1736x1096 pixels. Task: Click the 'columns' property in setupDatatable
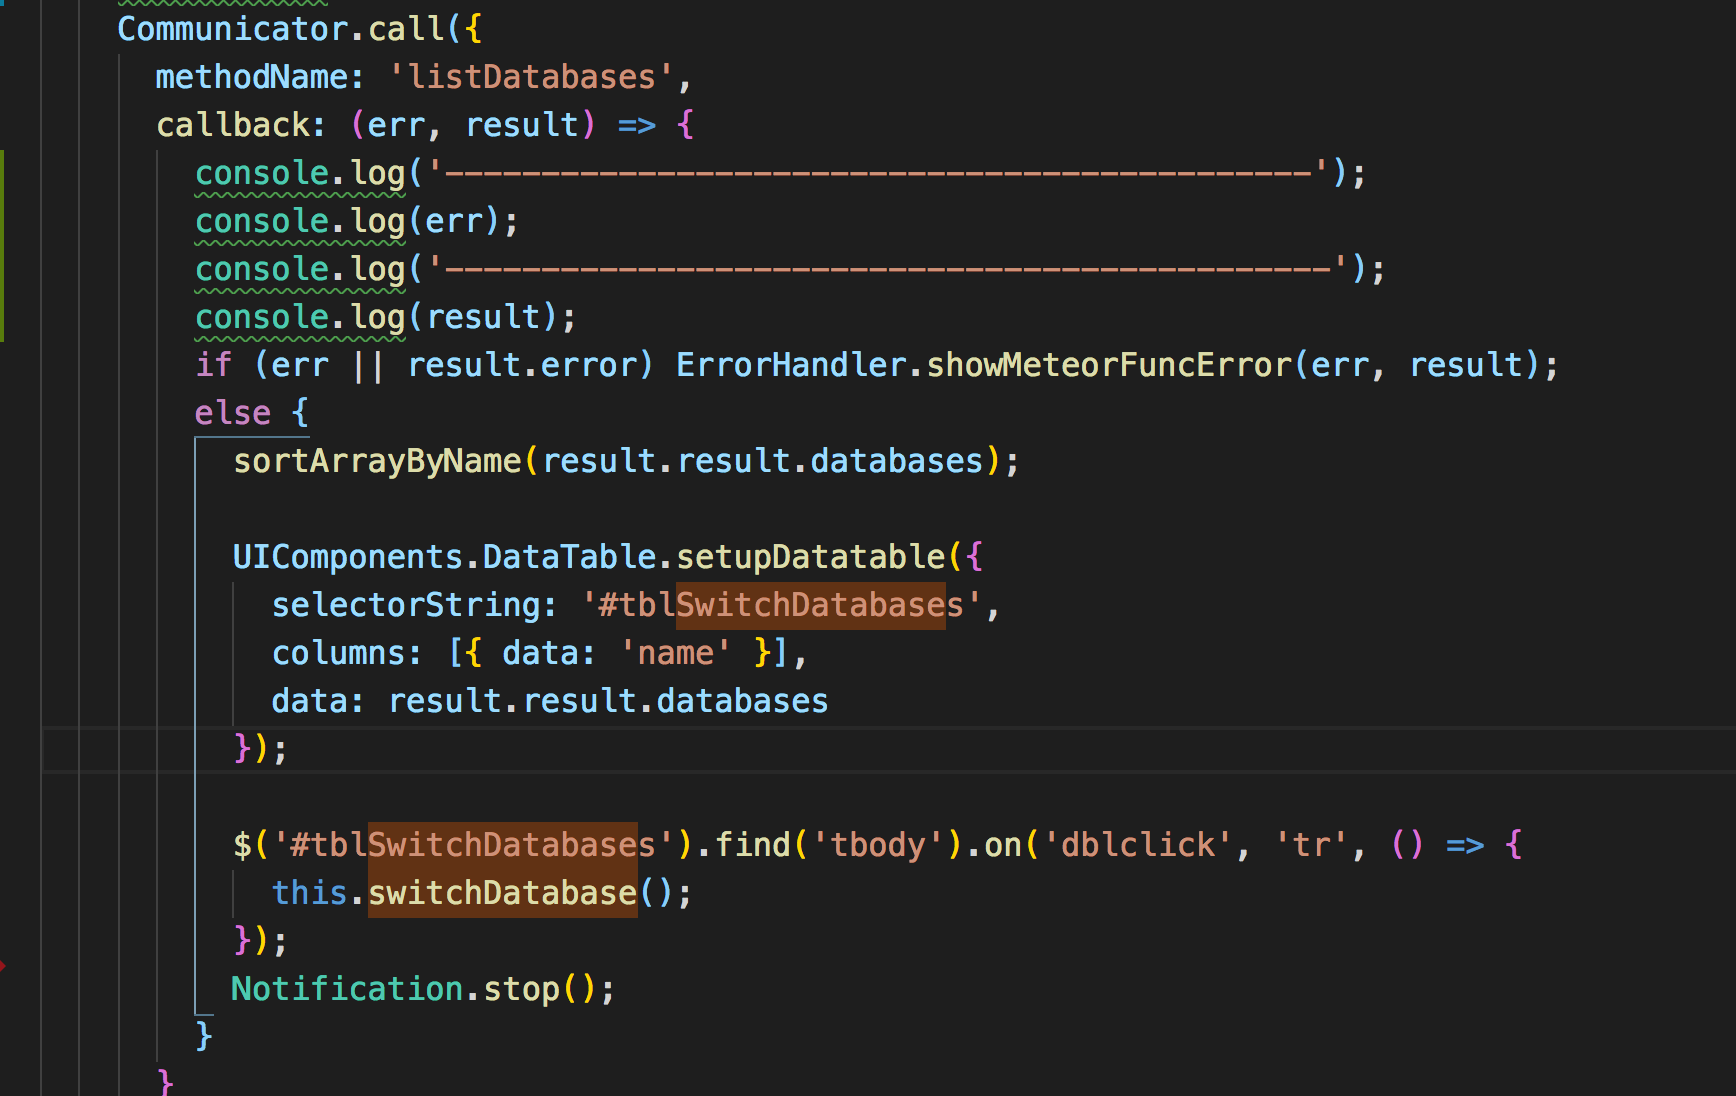click(344, 652)
